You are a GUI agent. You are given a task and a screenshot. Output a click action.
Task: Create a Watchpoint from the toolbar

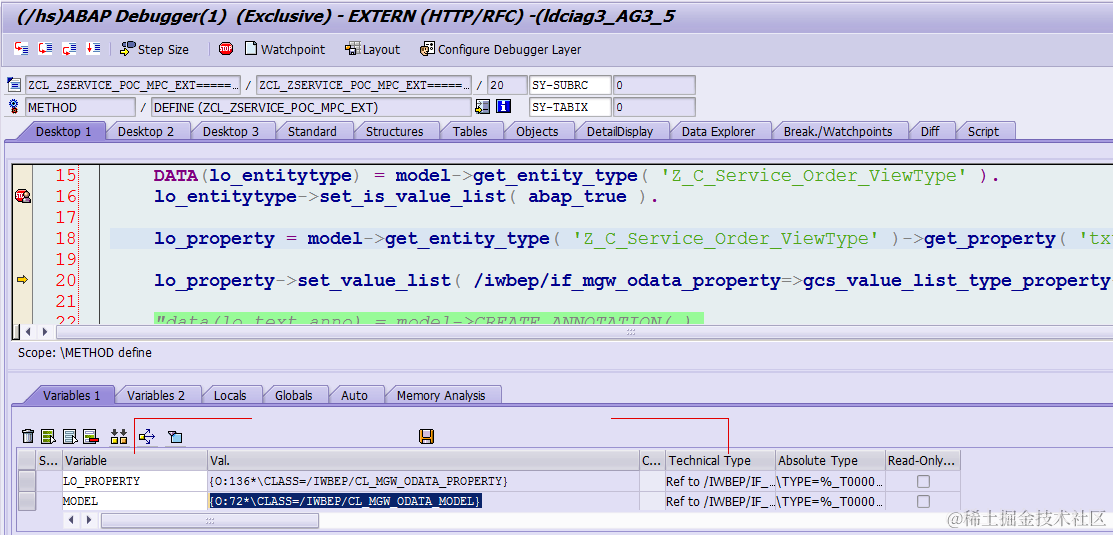point(285,49)
